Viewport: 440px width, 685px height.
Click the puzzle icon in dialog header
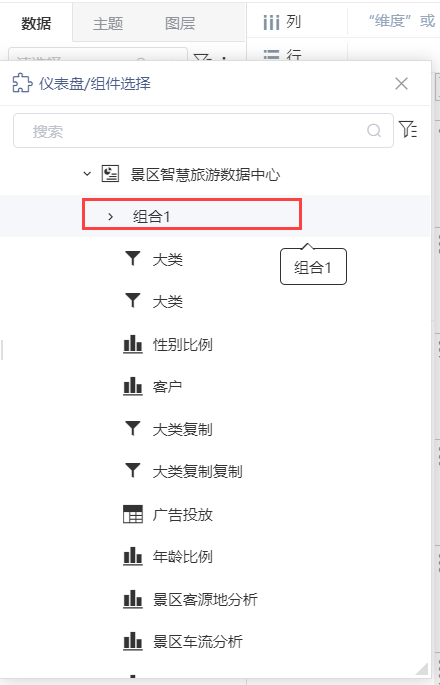click(x=22, y=83)
